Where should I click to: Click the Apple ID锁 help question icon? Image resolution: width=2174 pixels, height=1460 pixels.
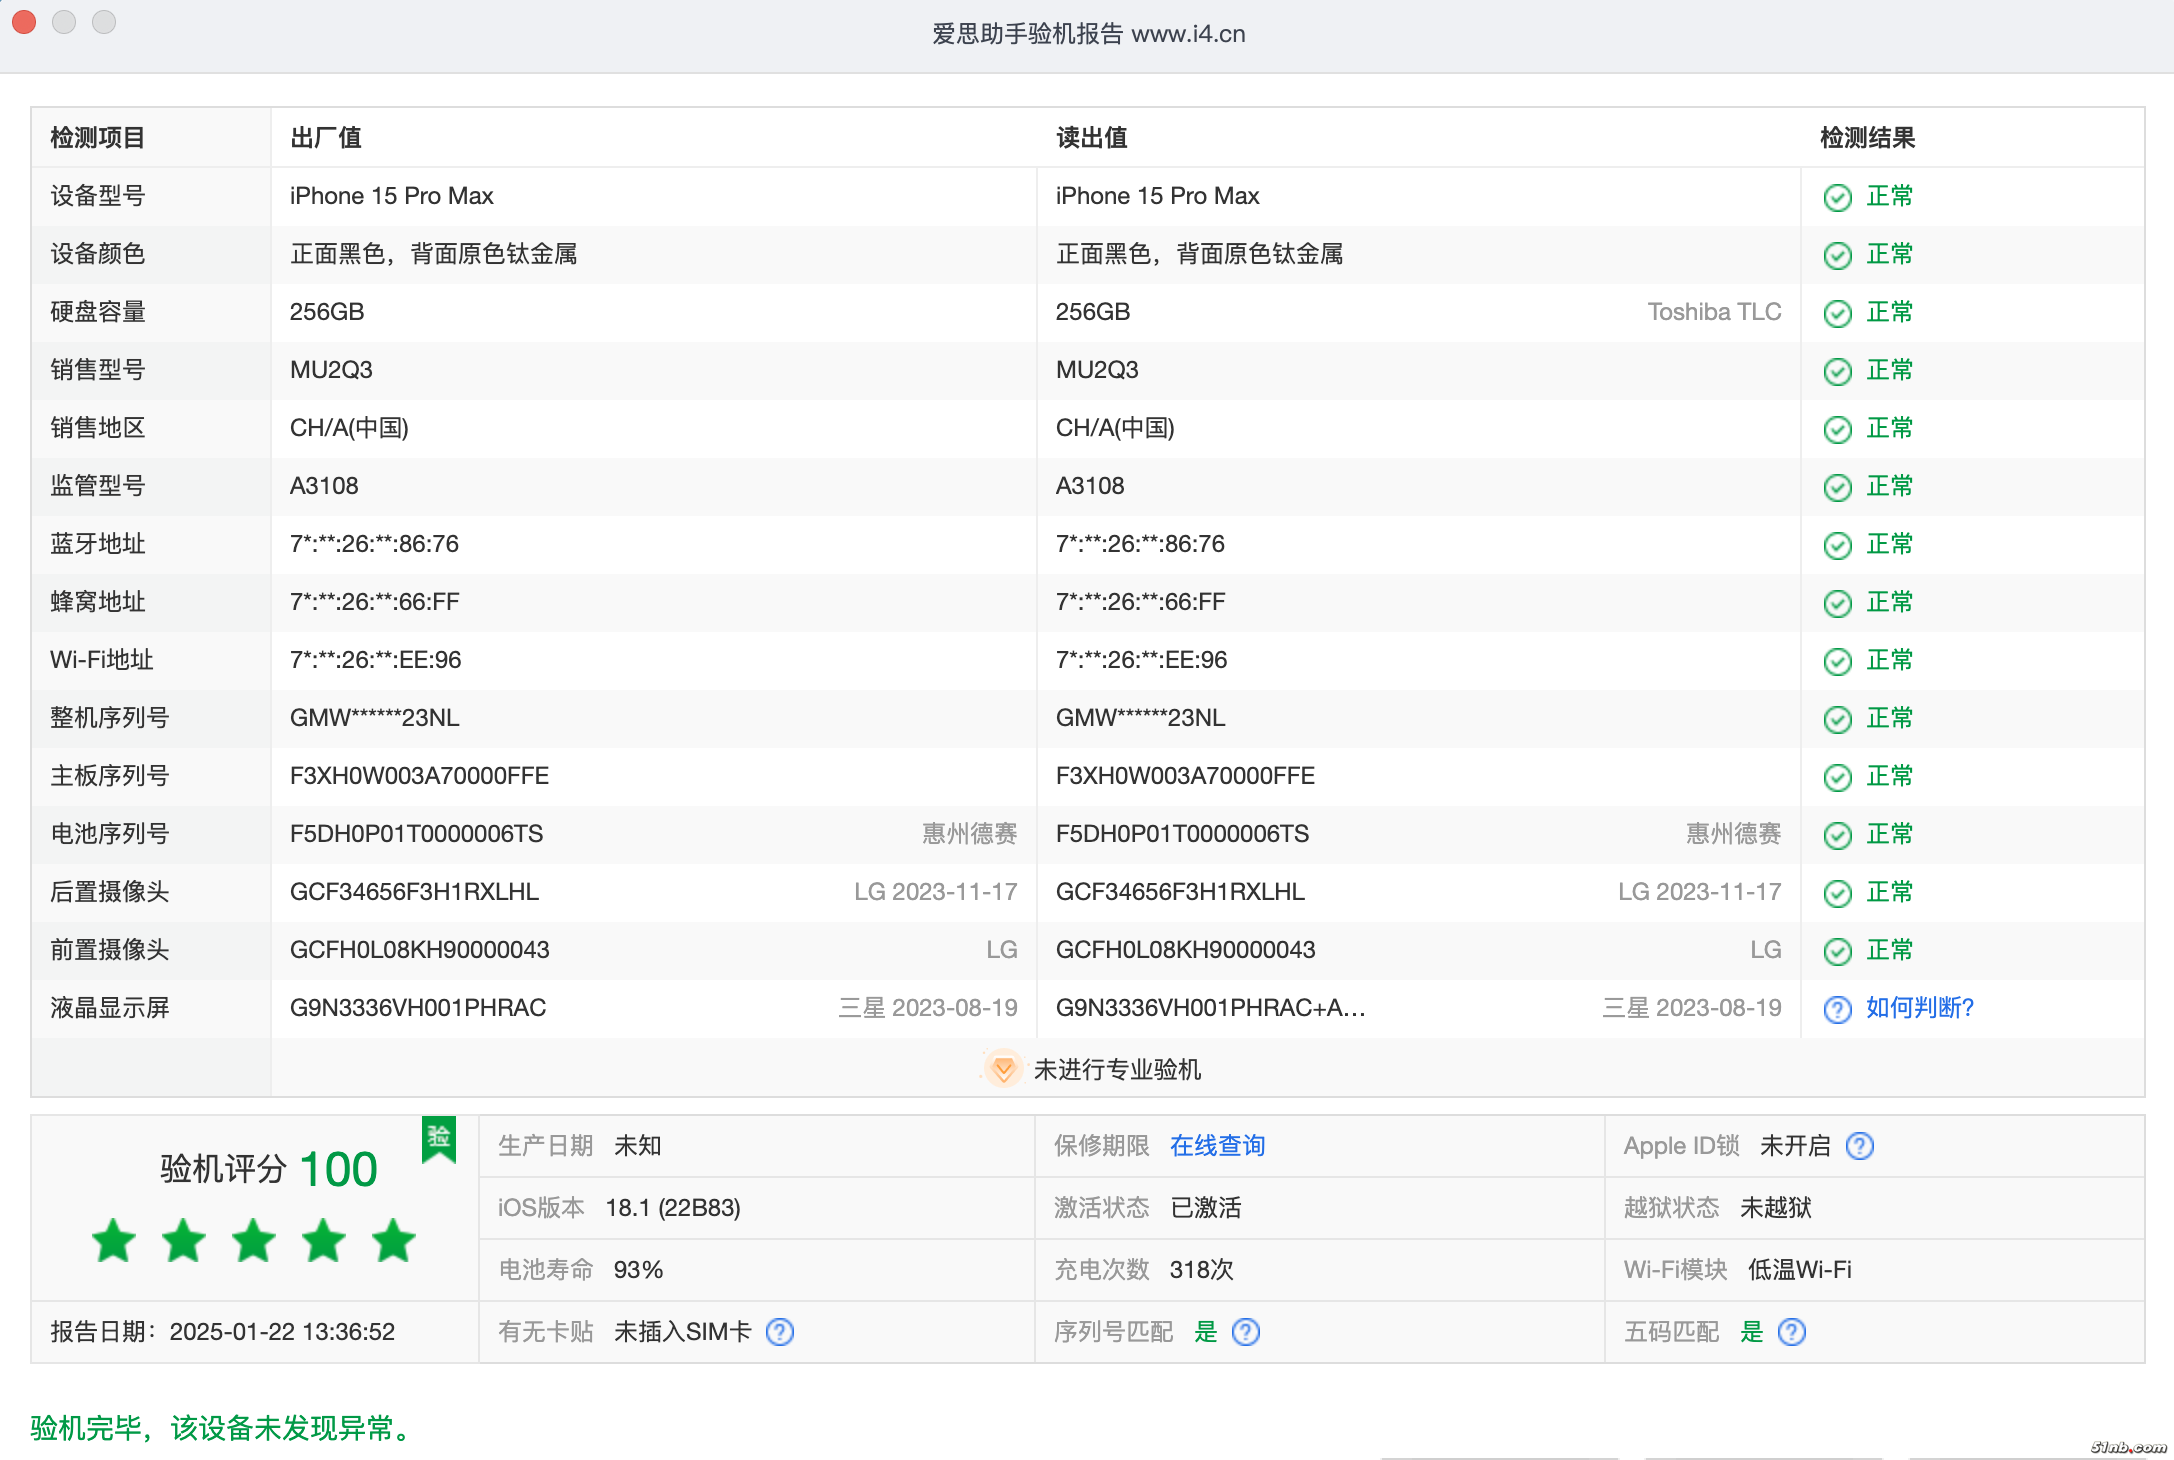point(1860,1146)
